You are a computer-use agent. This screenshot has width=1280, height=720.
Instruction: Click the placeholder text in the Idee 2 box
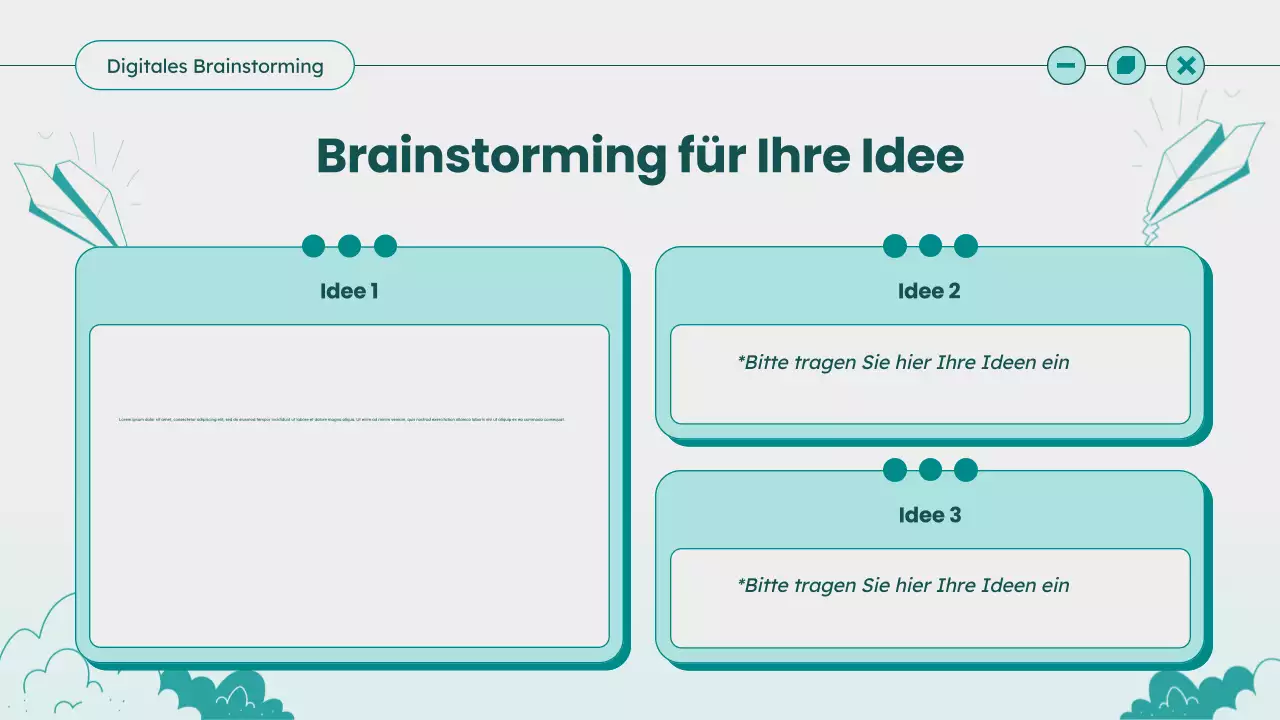pos(903,363)
